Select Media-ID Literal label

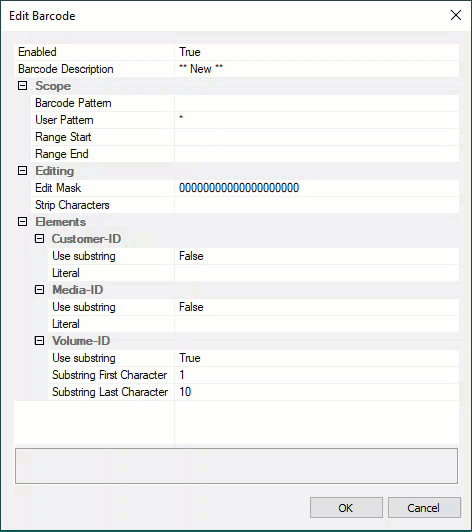click(x=66, y=324)
